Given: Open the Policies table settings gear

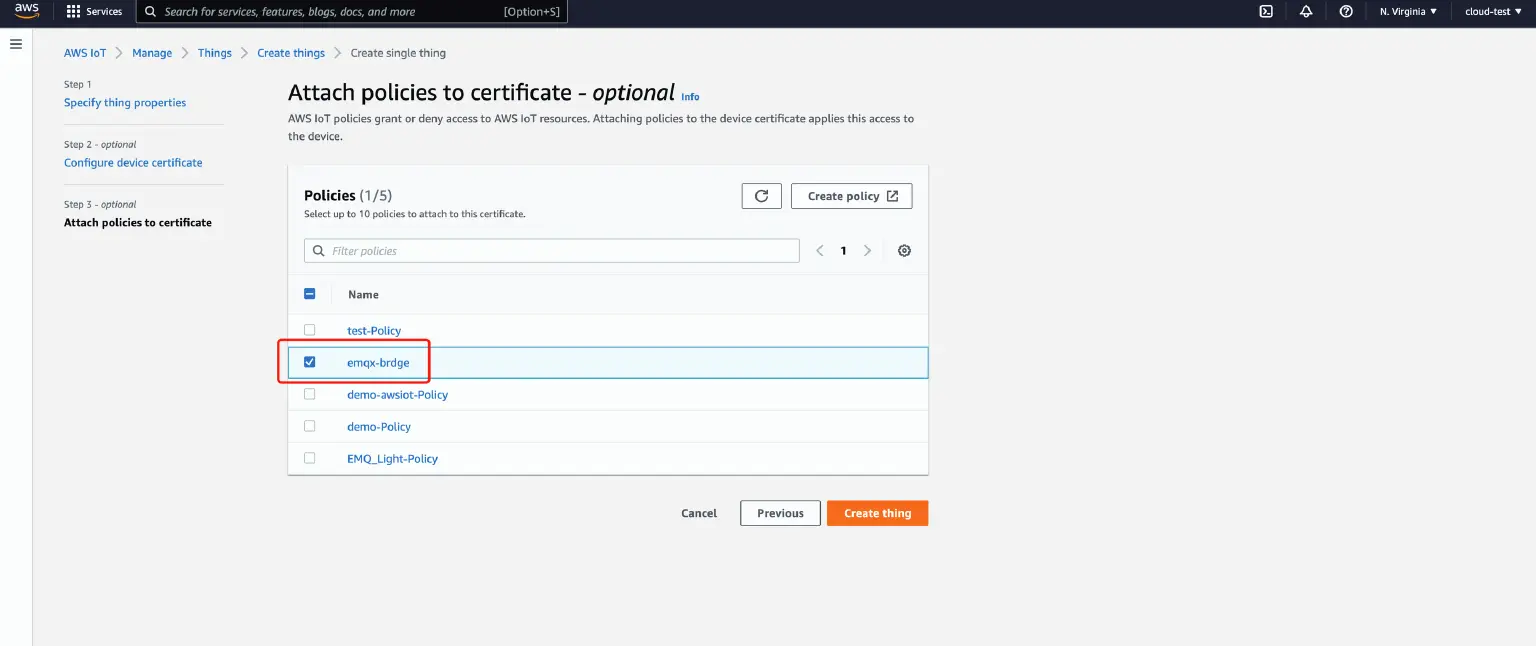Looking at the screenshot, I should tap(904, 250).
